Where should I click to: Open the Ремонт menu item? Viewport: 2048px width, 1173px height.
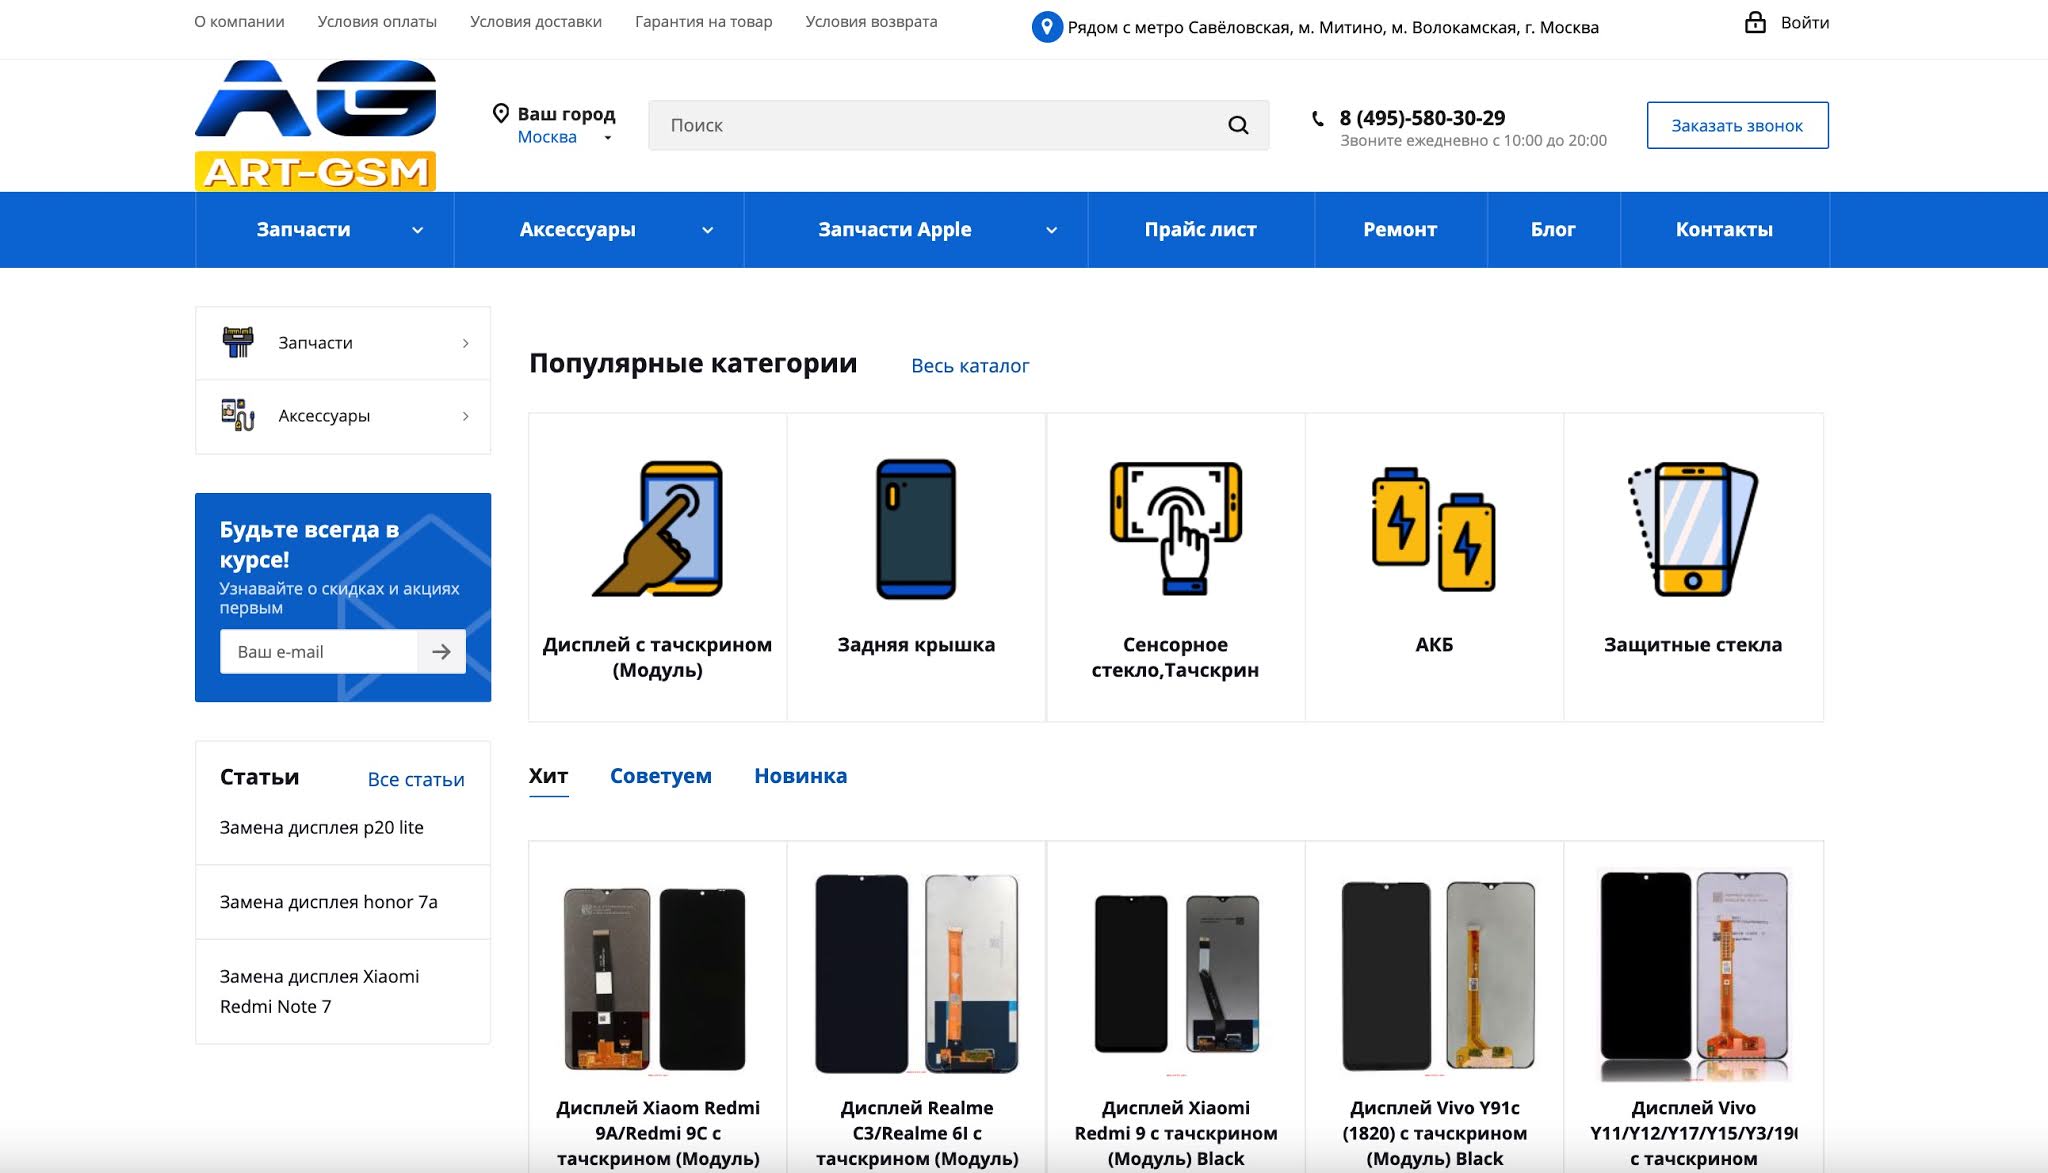tap(1400, 229)
